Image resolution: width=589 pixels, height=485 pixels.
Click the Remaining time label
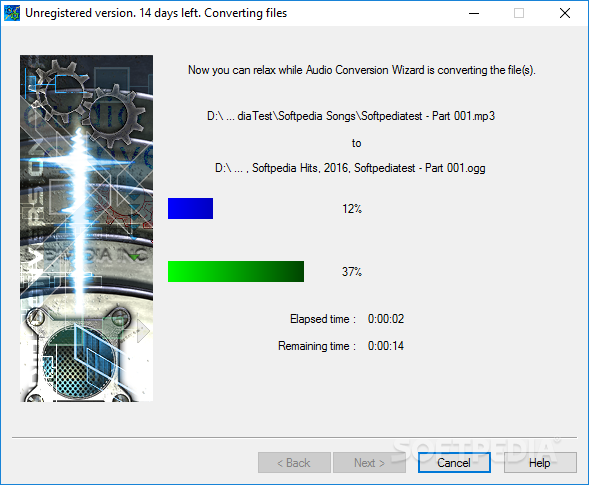click(317, 346)
